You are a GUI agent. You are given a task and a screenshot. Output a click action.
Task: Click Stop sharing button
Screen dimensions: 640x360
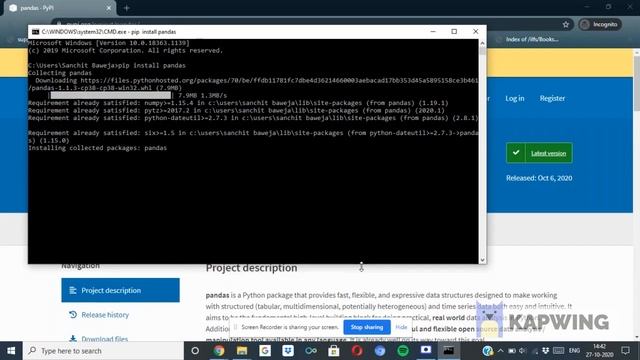click(x=367, y=327)
